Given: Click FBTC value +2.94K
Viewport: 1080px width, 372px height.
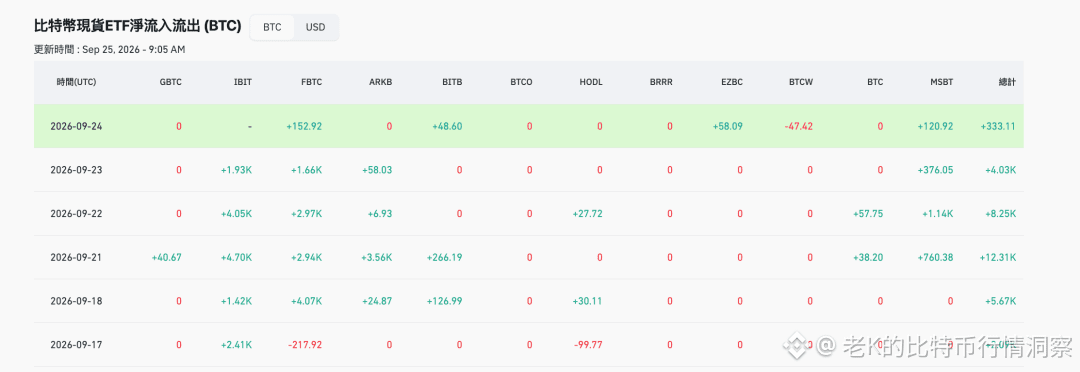Looking at the screenshot, I should point(307,257).
